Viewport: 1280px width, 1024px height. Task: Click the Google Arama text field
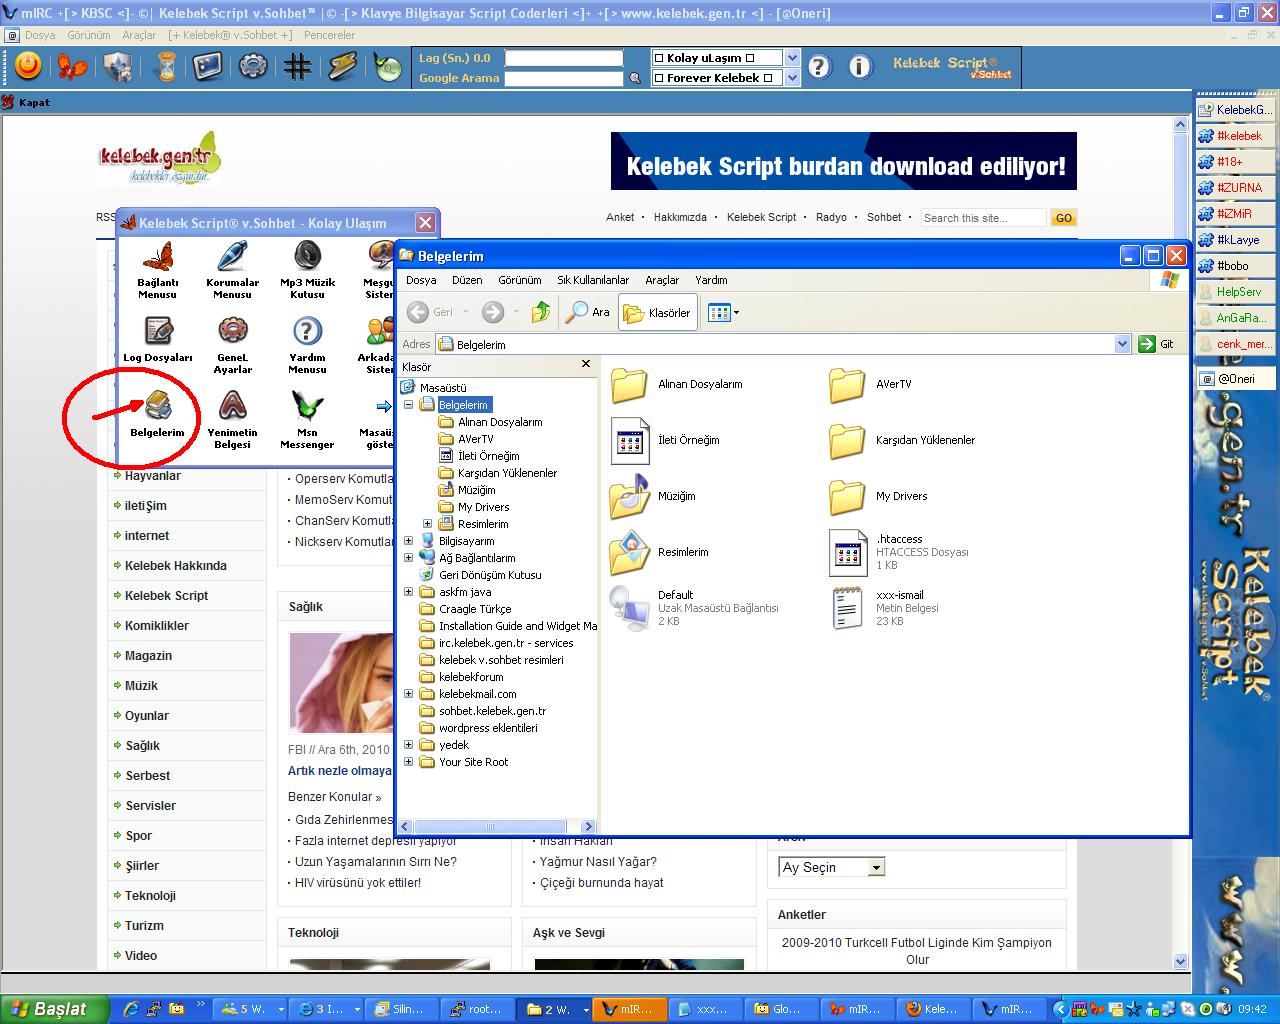pos(564,78)
